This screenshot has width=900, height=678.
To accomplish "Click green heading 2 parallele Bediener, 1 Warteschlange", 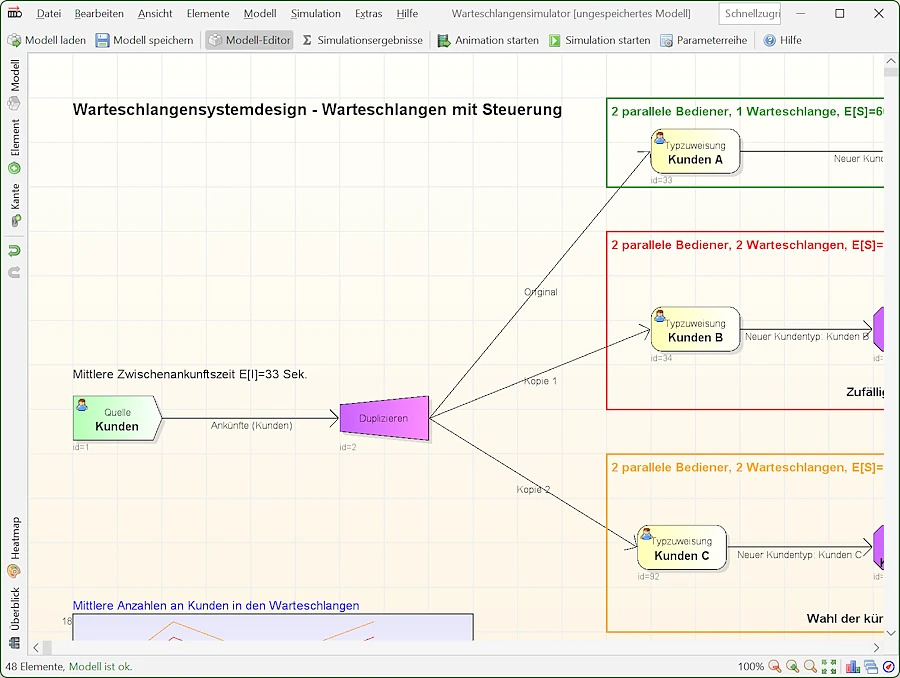I will 747,111.
